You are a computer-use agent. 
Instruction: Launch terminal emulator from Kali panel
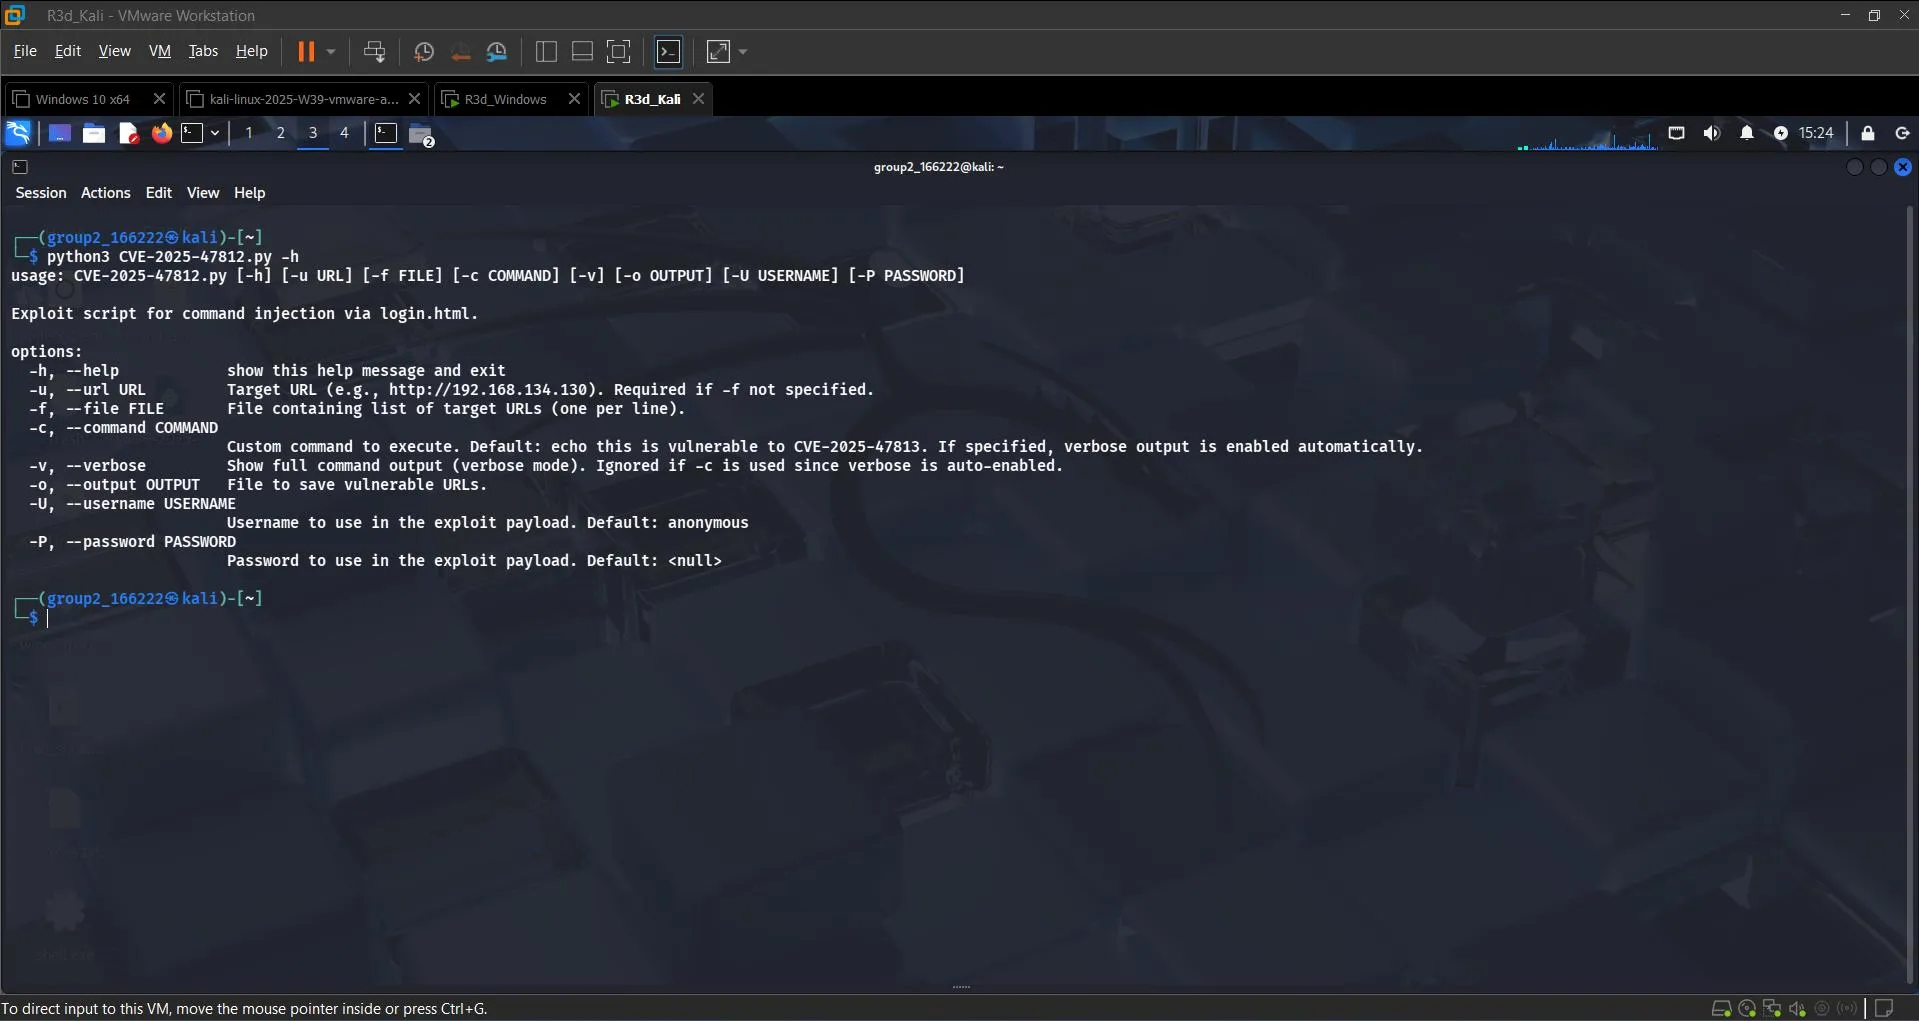[192, 133]
